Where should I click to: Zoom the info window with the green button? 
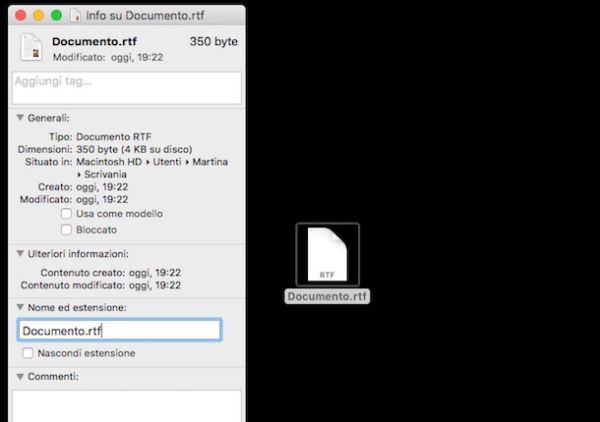[56, 16]
